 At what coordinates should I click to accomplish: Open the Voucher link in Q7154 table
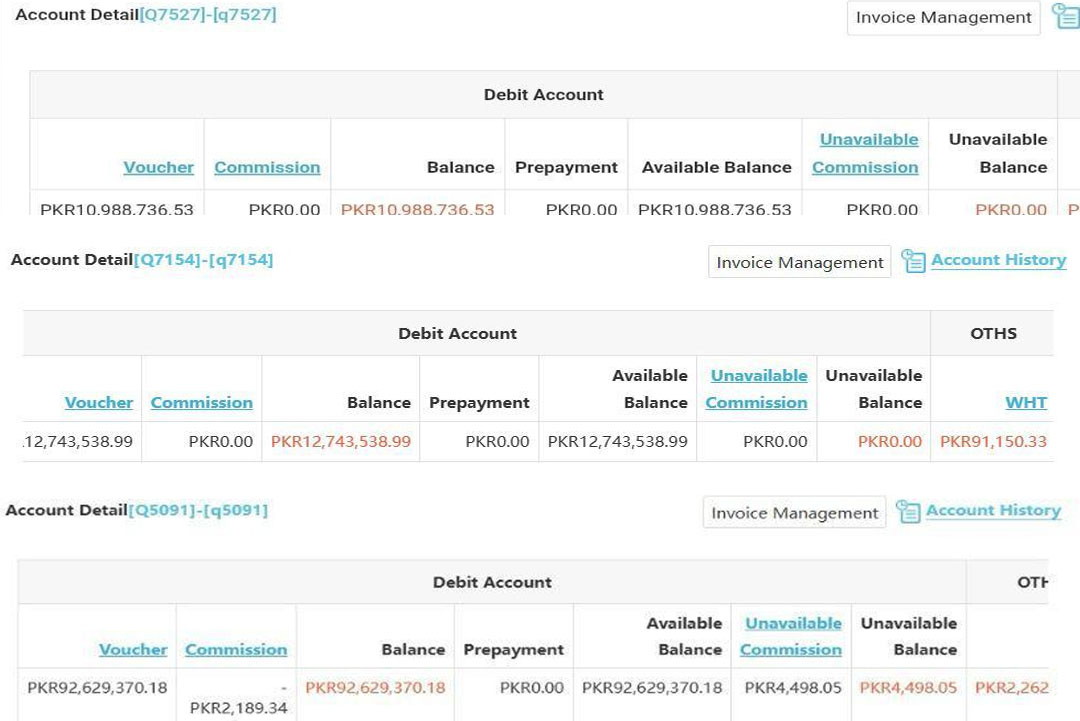(x=99, y=402)
